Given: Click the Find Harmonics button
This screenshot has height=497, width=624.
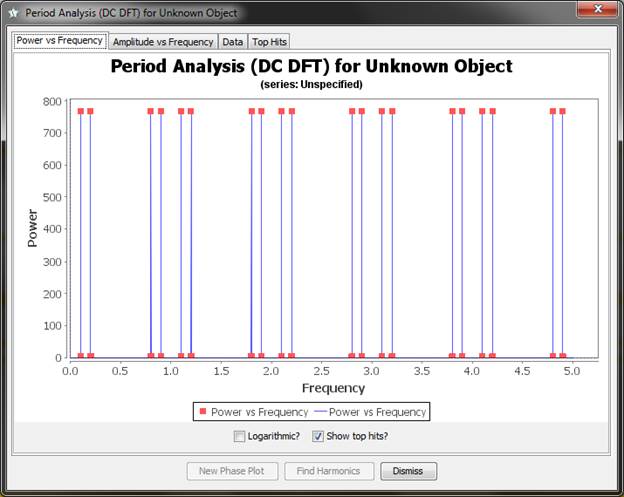Looking at the screenshot, I should pyautogui.click(x=329, y=471).
